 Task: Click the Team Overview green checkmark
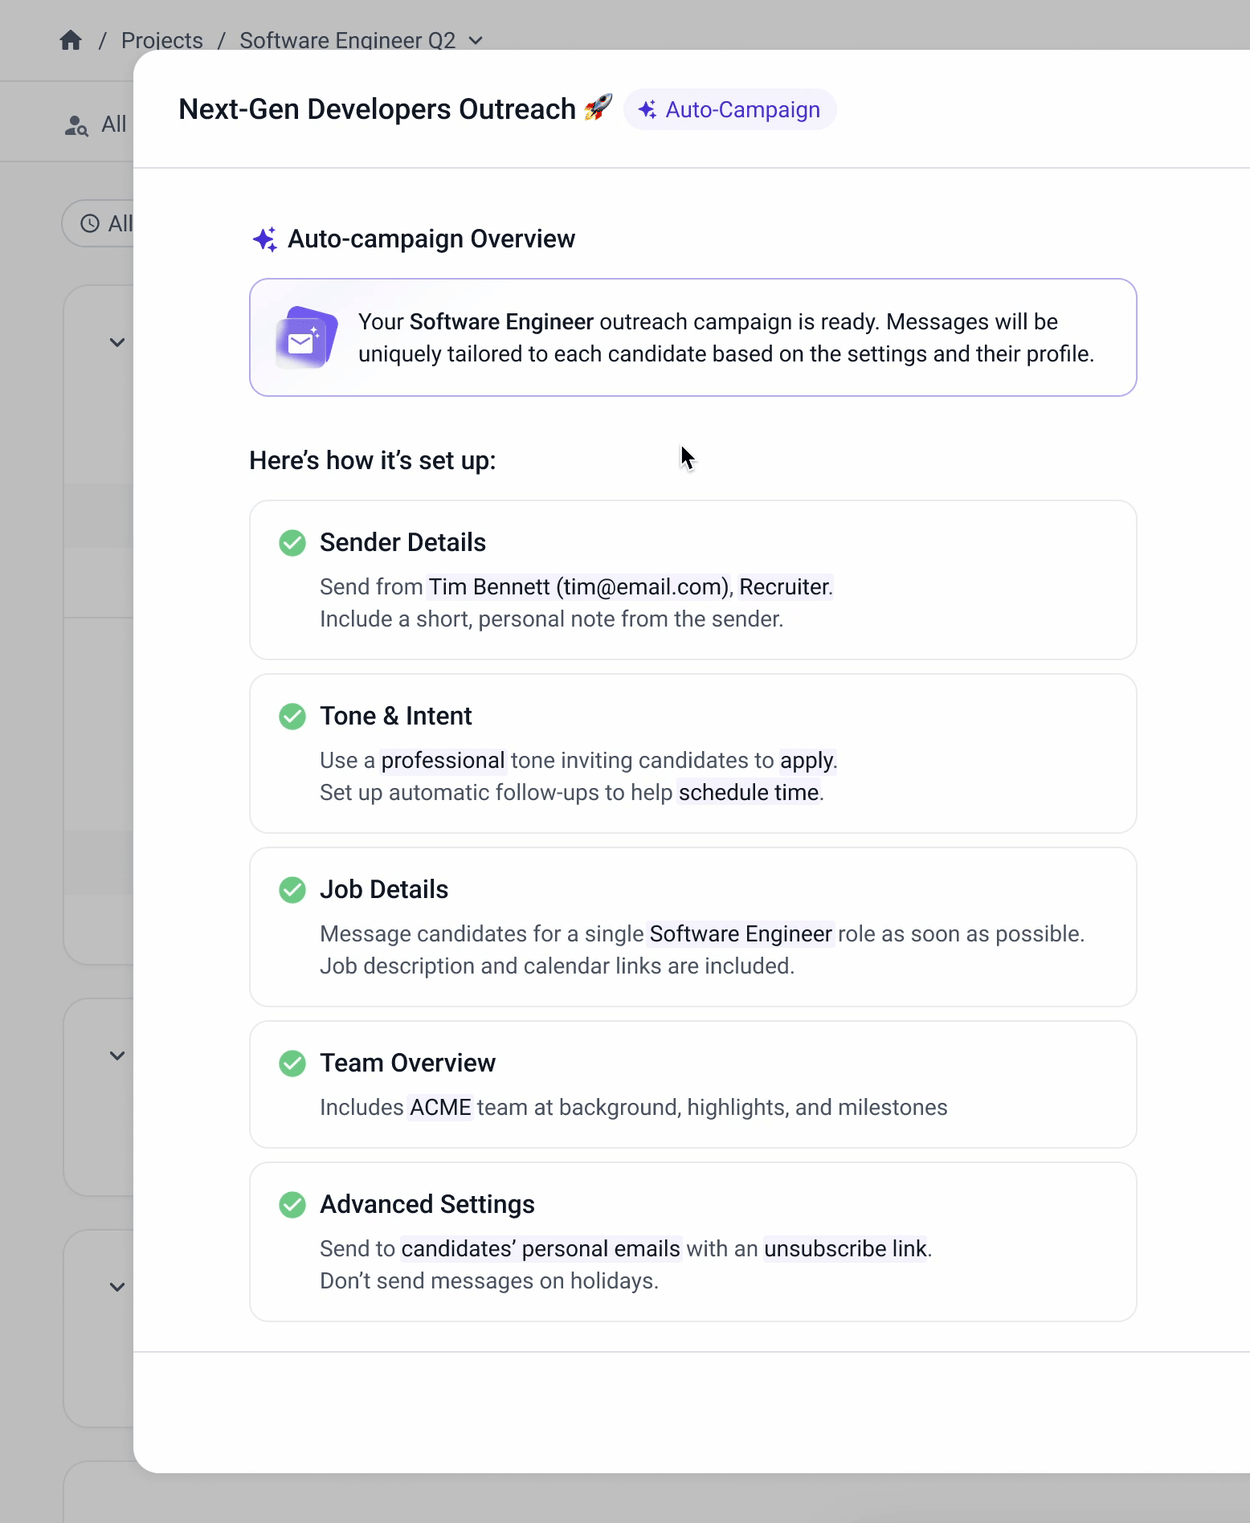click(x=292, y=1063)
